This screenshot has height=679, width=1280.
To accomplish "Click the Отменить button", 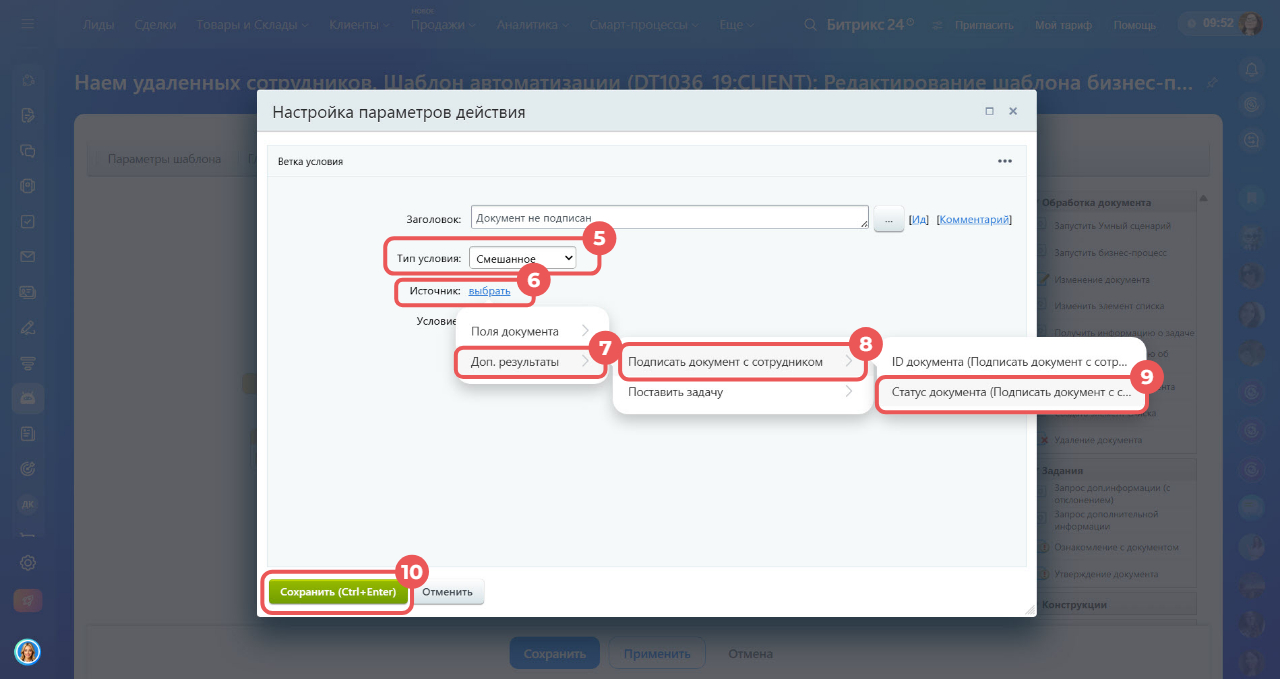I will pos(447,592).
